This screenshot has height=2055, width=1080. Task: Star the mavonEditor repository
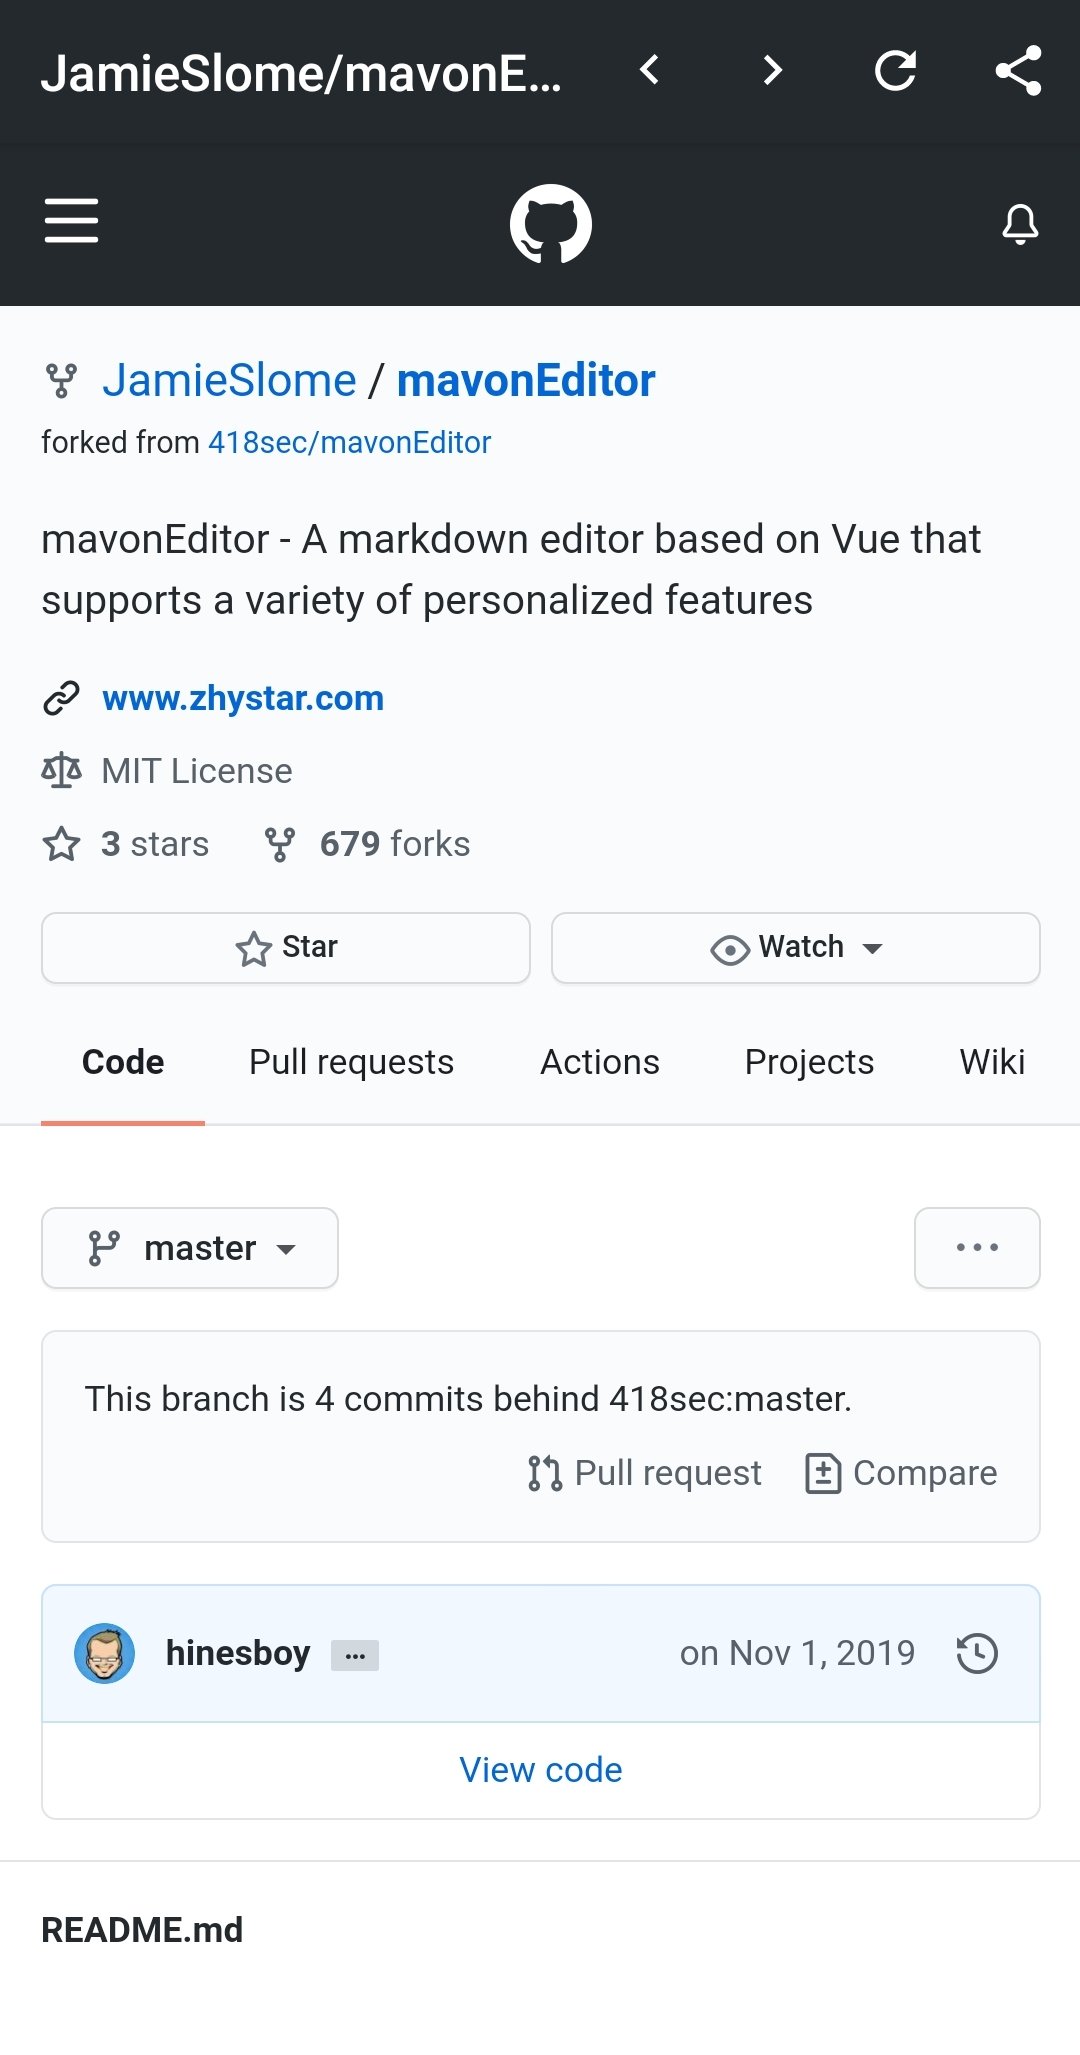coord(286,948)
